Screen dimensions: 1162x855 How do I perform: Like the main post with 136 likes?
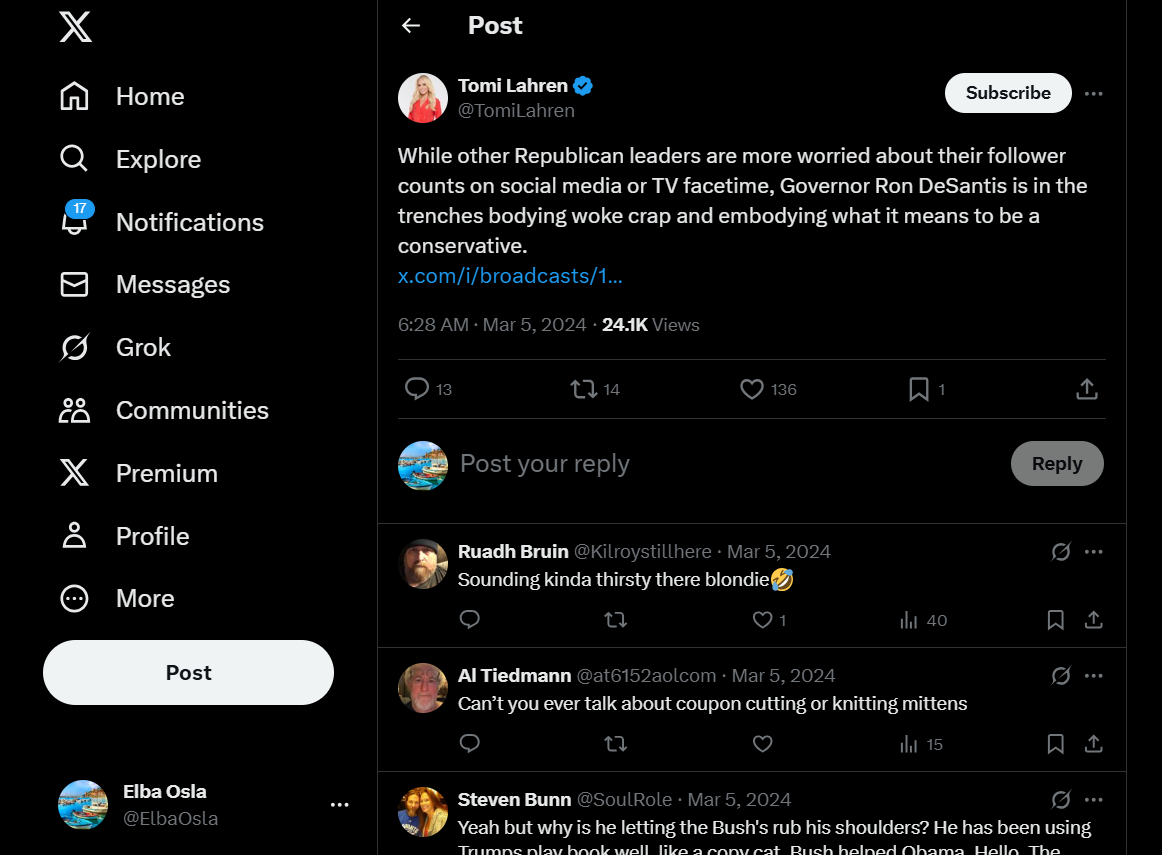752,389
